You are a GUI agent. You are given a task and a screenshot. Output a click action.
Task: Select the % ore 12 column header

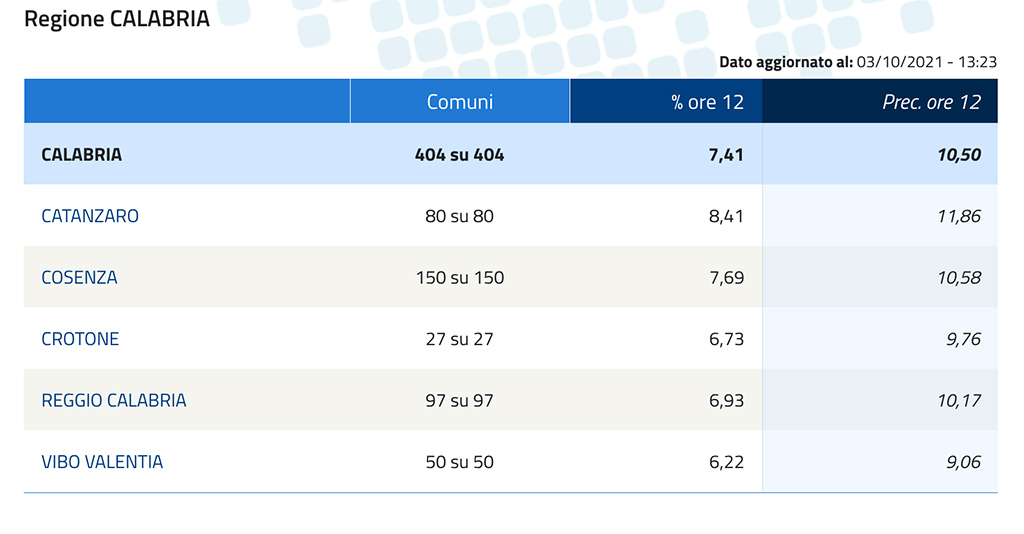tap(708, 102)
